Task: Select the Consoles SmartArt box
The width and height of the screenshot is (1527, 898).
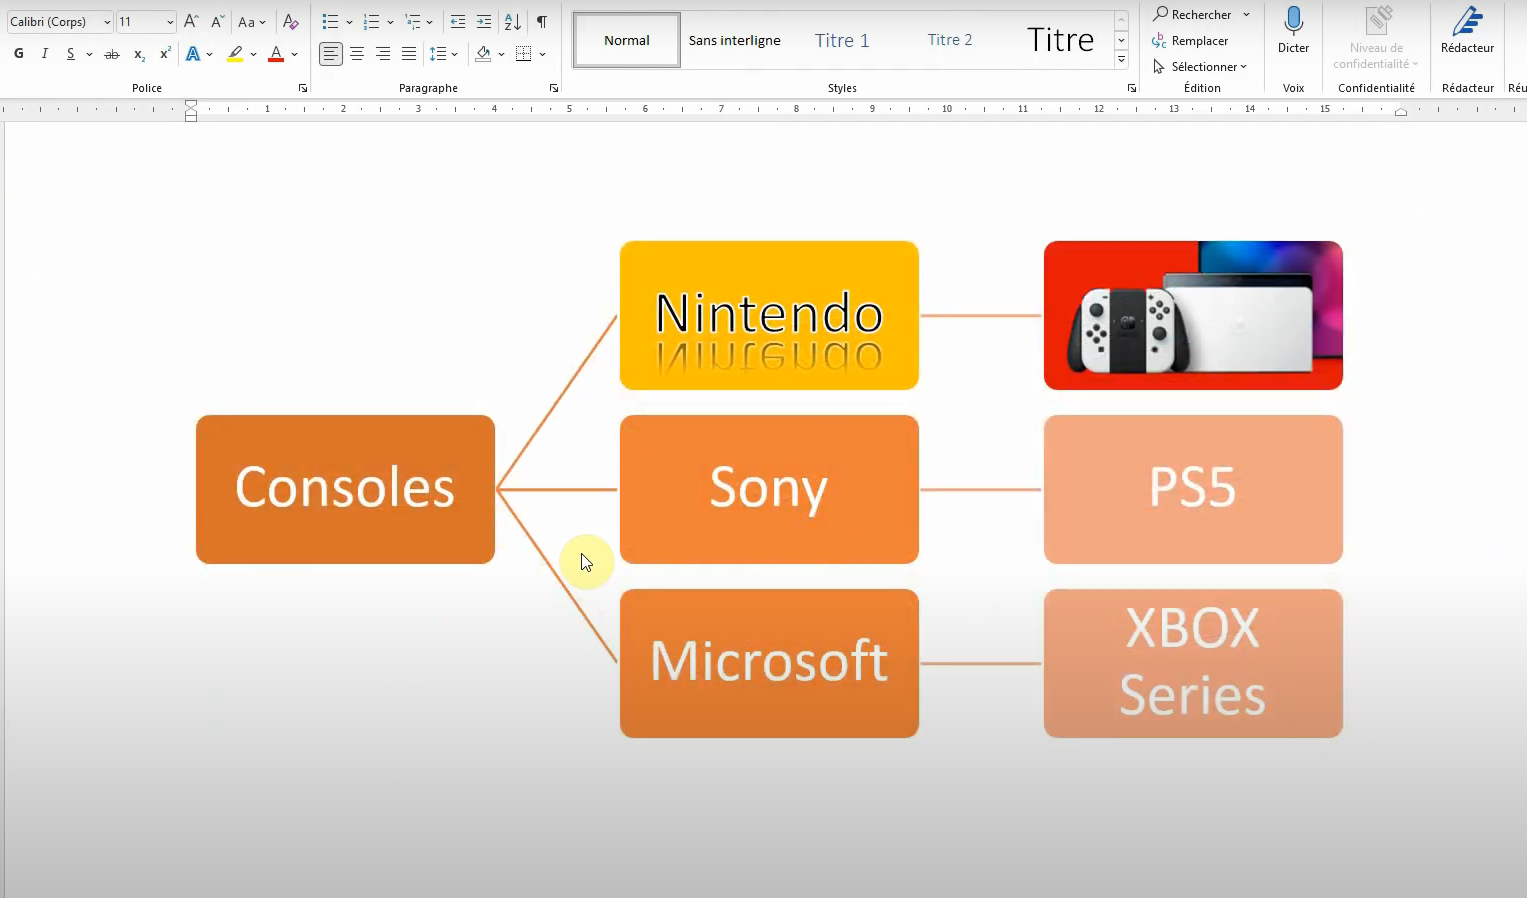Action: coord(345,489)
